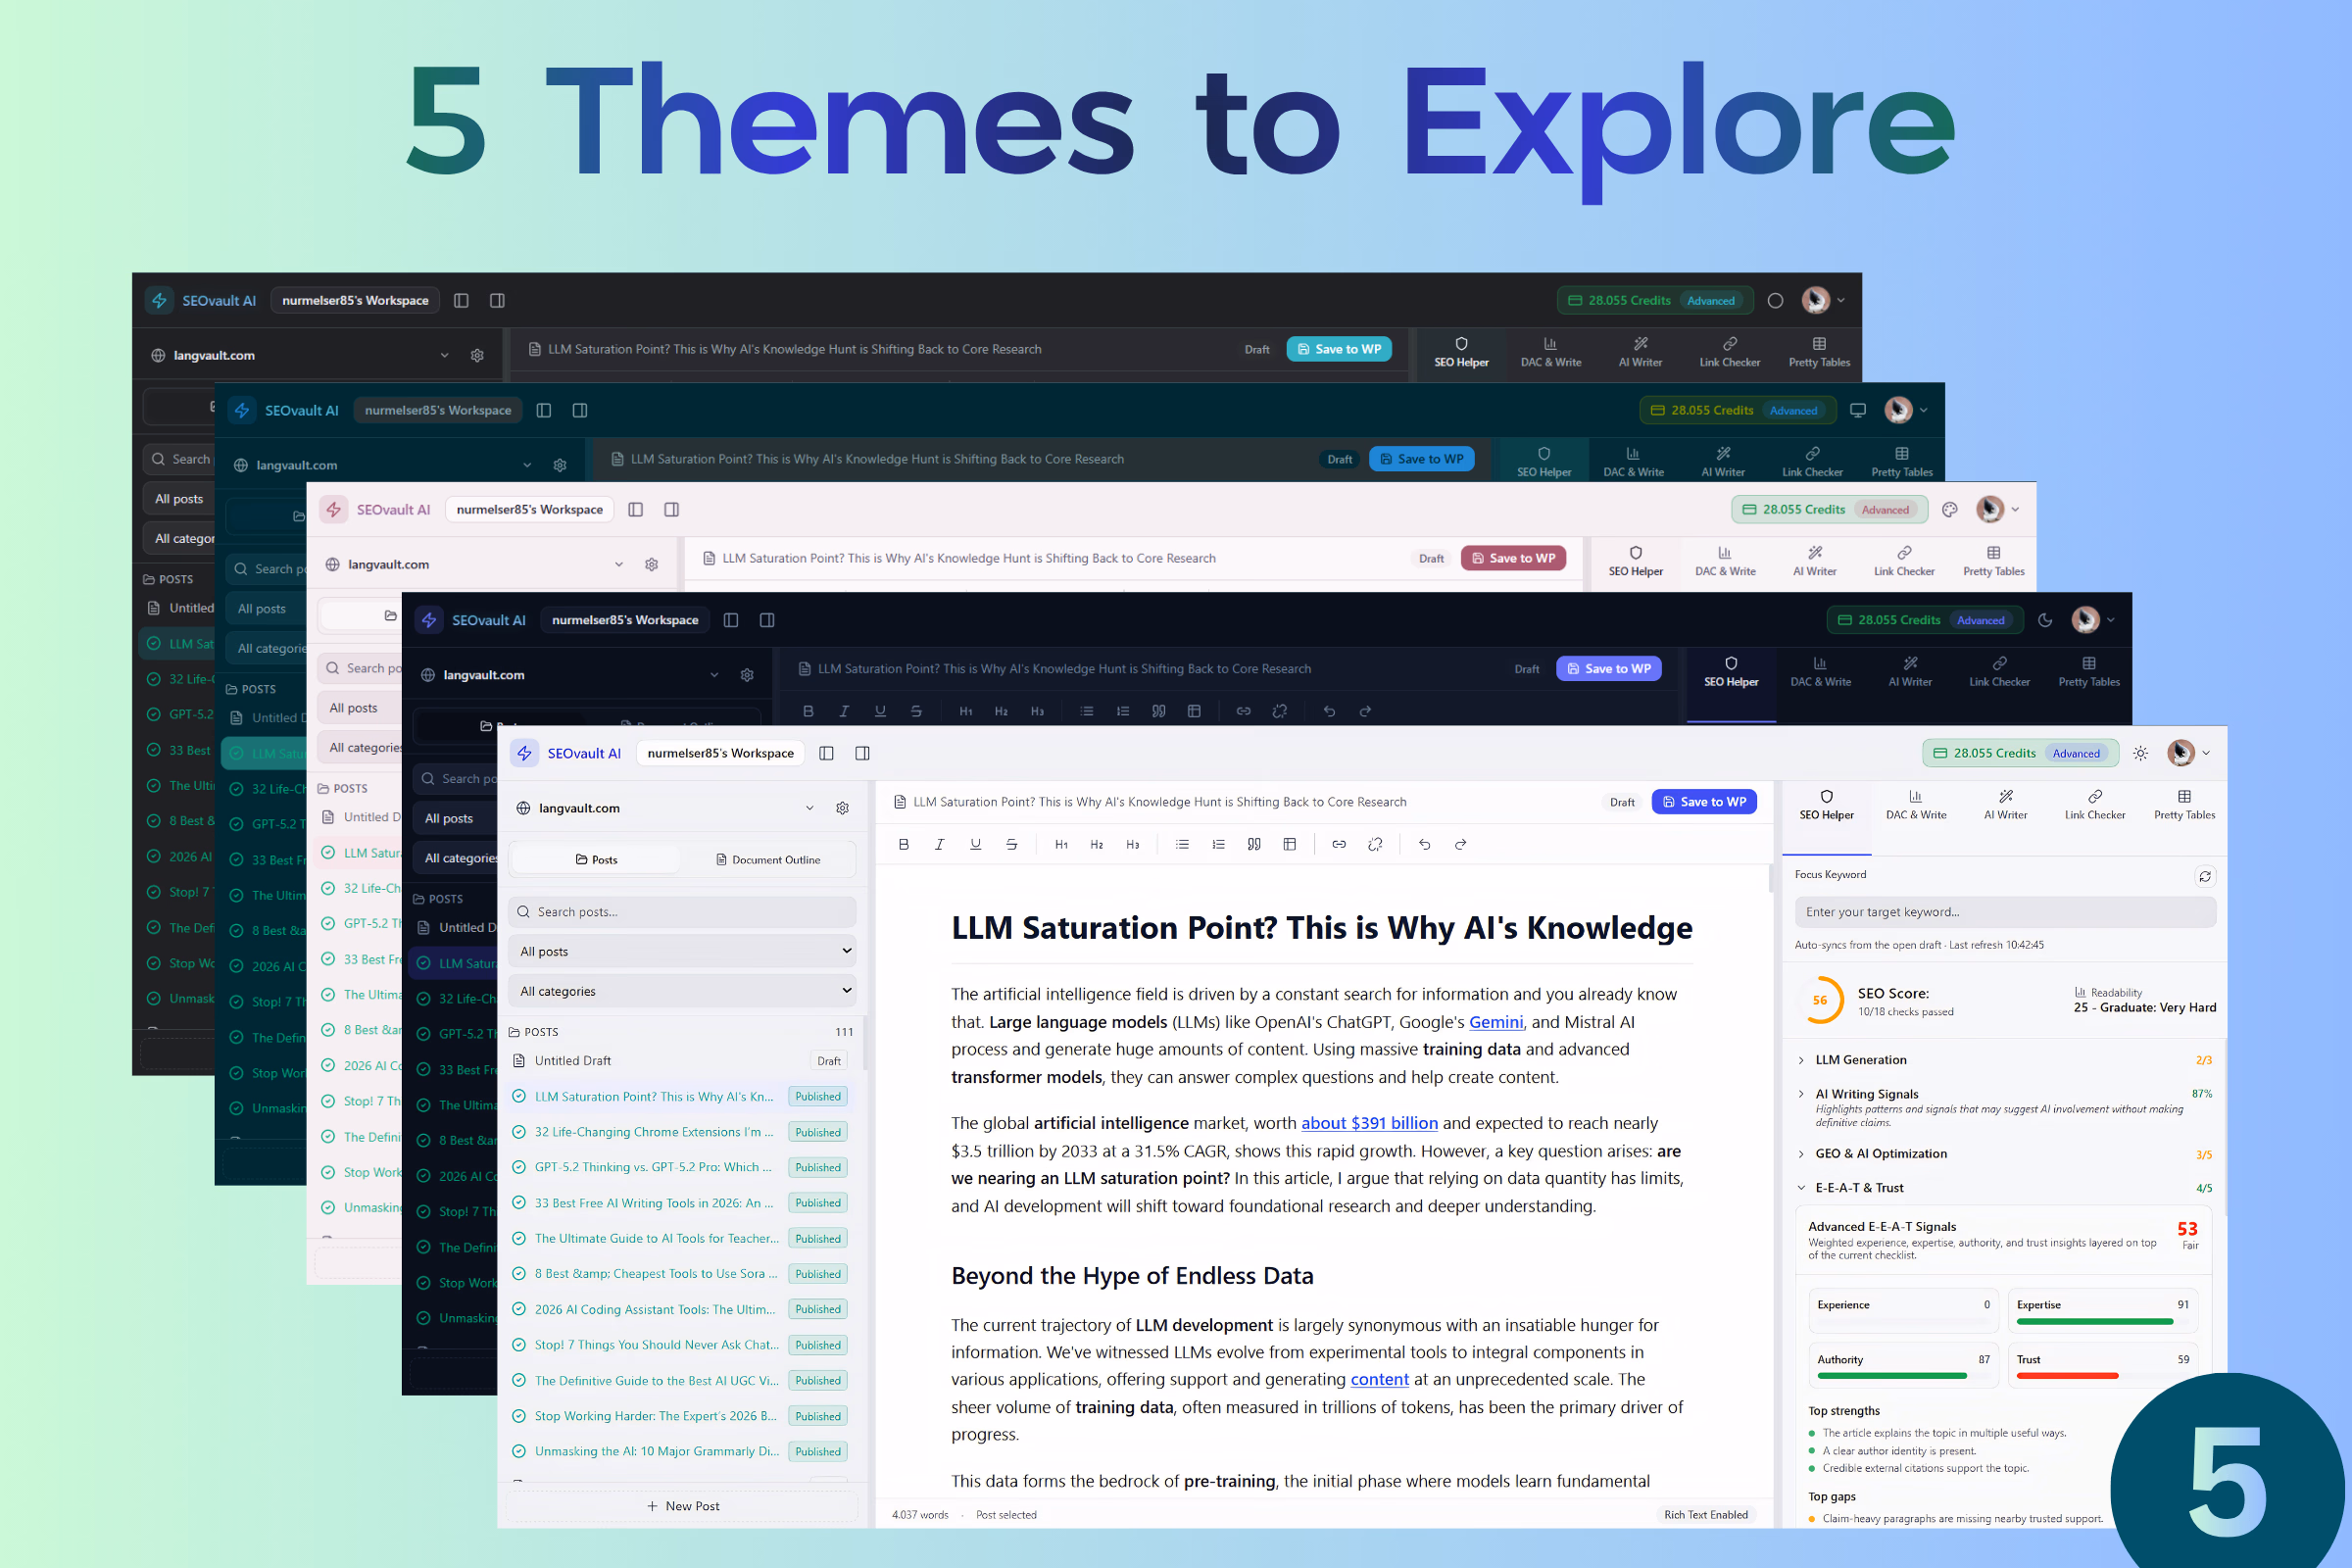The width and height of the screenshot is (2352, 1568).
Task: Toggle the moon theme icon in the navy window
Action: click(2045, 620)
